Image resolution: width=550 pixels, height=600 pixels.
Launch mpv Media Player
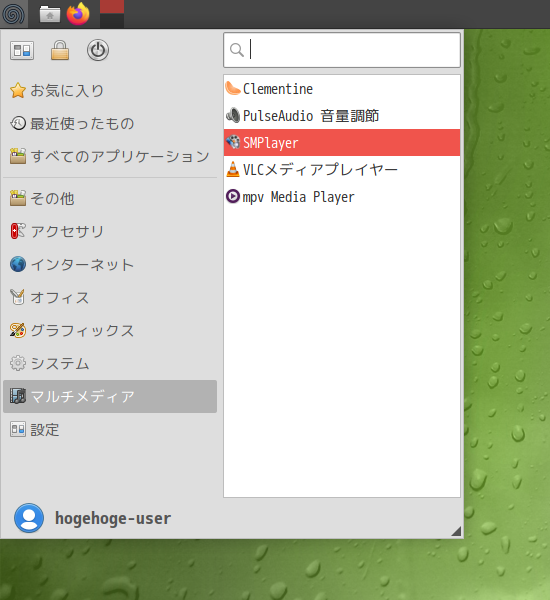(x=342, y=197)
